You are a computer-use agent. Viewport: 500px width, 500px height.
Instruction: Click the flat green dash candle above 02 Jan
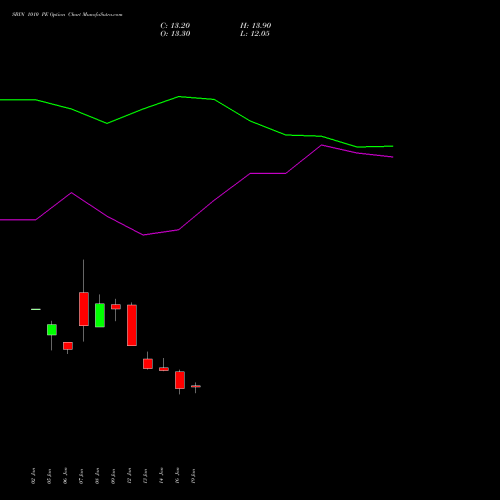[x=36, y=309]
